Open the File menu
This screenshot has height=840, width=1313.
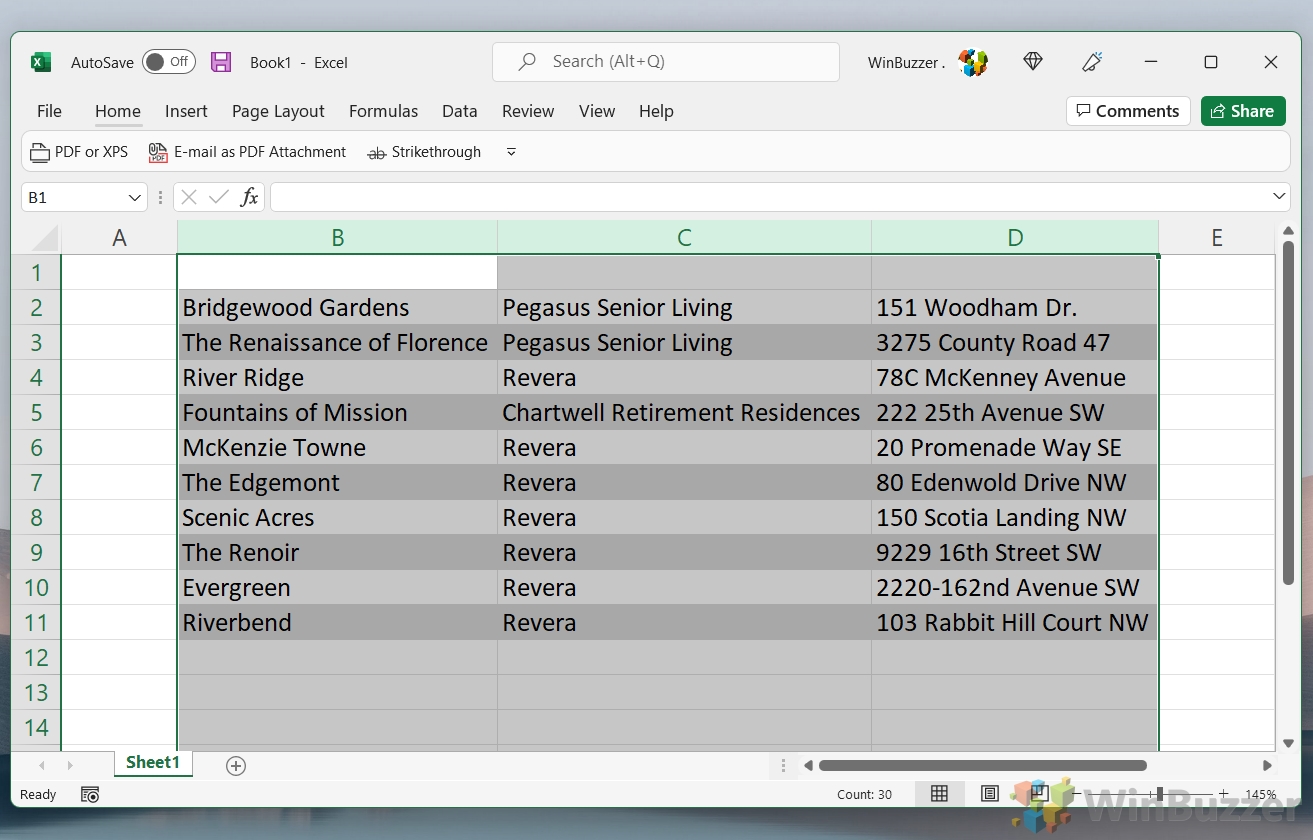click(x=49, y=111)
